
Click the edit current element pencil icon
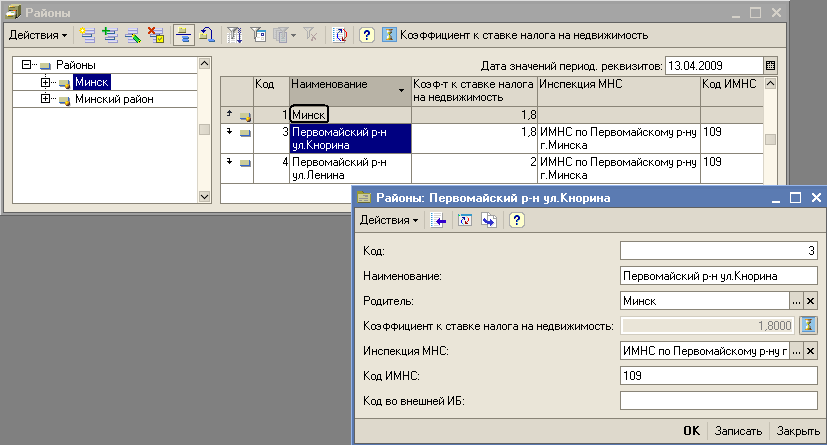(x=133, y=35)
